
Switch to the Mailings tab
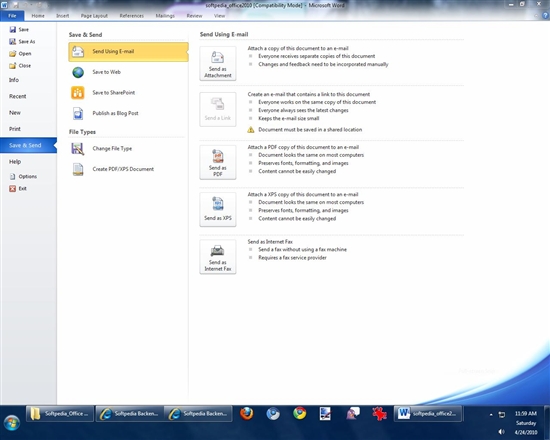(165, 16)
